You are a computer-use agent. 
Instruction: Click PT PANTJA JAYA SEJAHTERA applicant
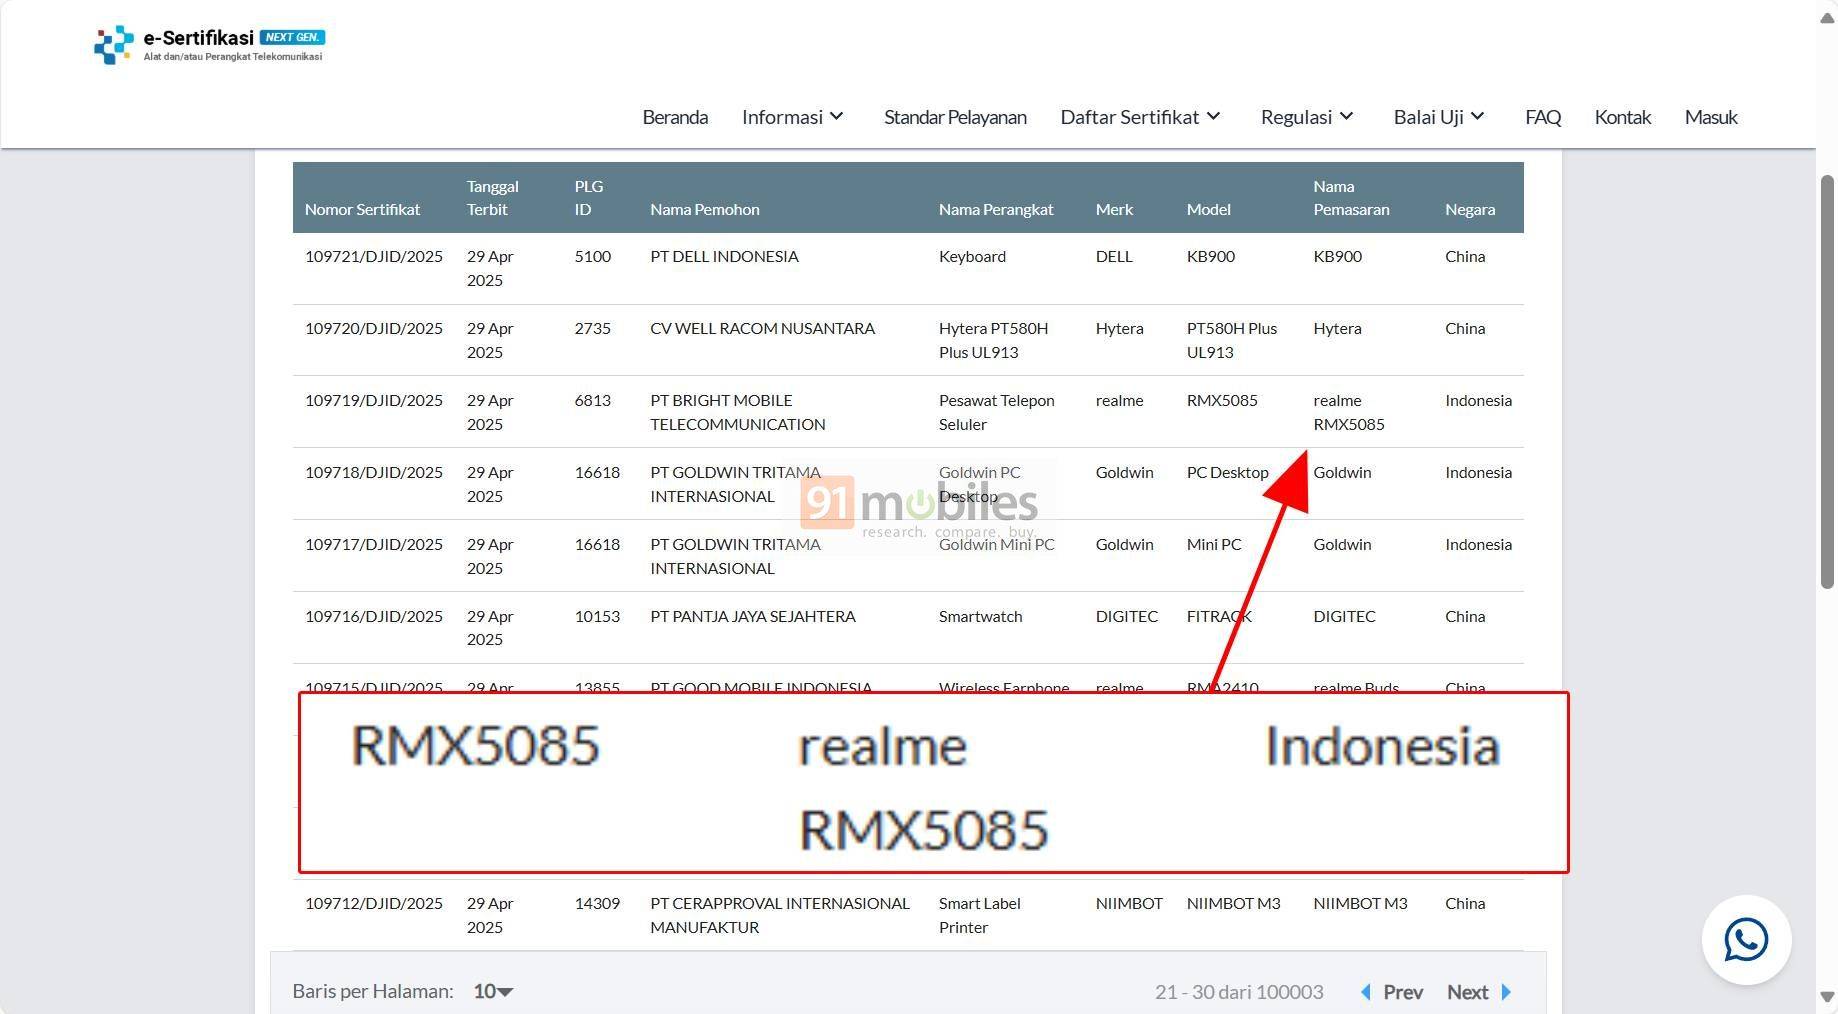(x=753, y=616)
